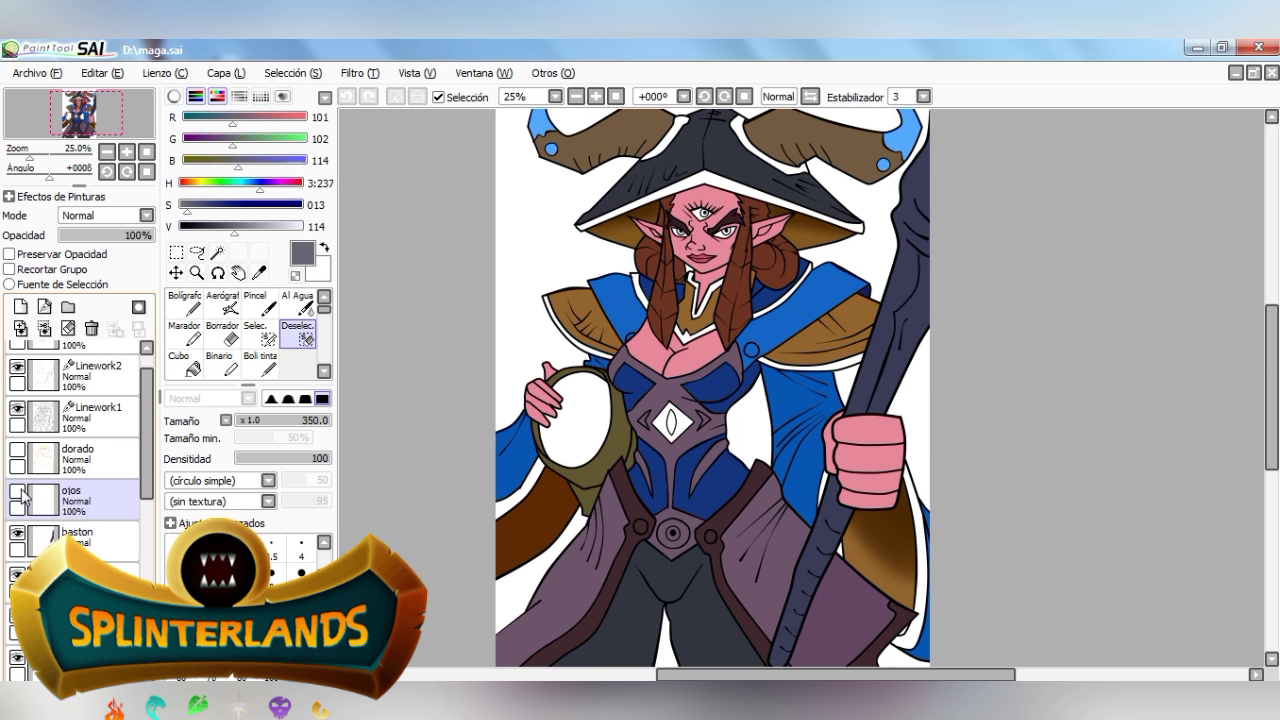Open the Archivo menu
The image size is (1280, 720).
pos(37,73)
